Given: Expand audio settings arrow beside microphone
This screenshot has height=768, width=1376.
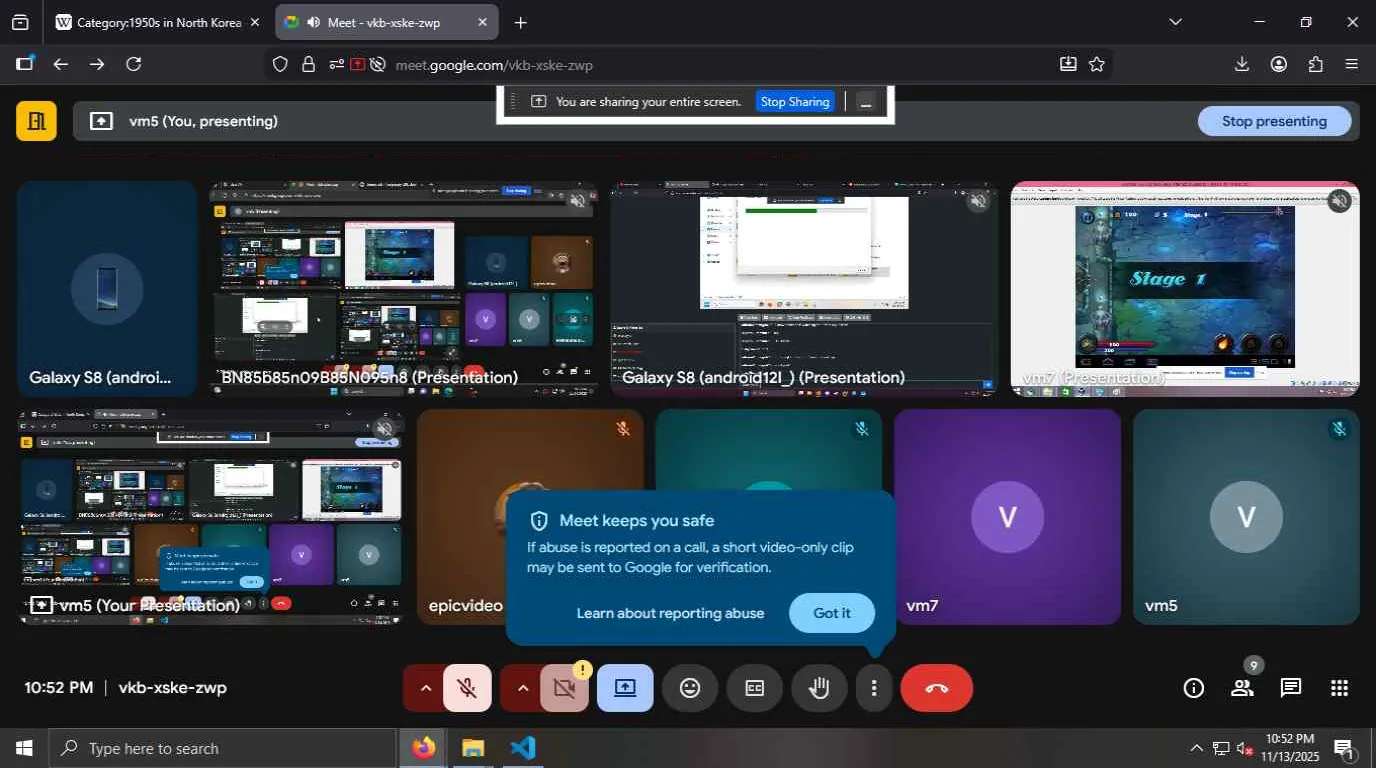Looking at the screenshot, I should tap(425, 688).
